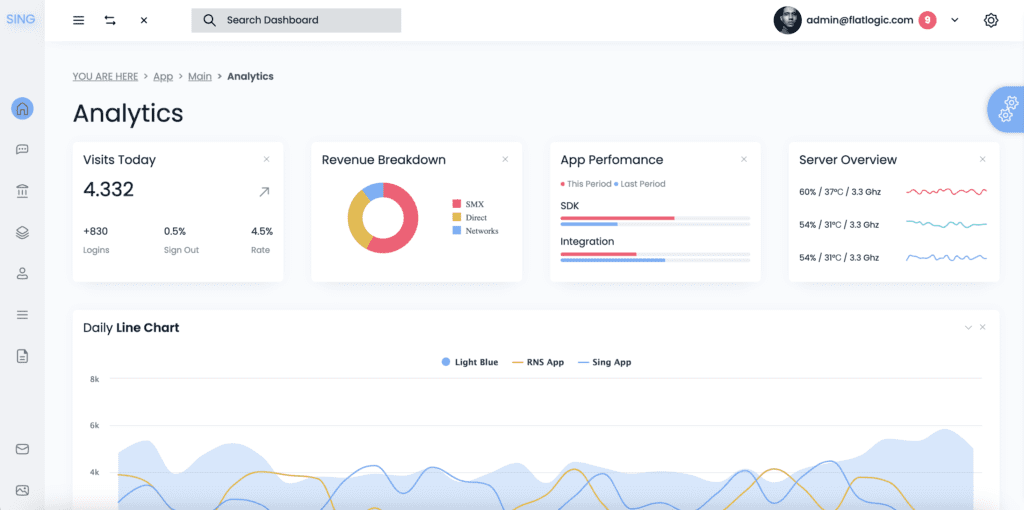The width and height of the screenshot is (1024, 510).
Task: Close the App Perfomance card
Action: point(744,159)
